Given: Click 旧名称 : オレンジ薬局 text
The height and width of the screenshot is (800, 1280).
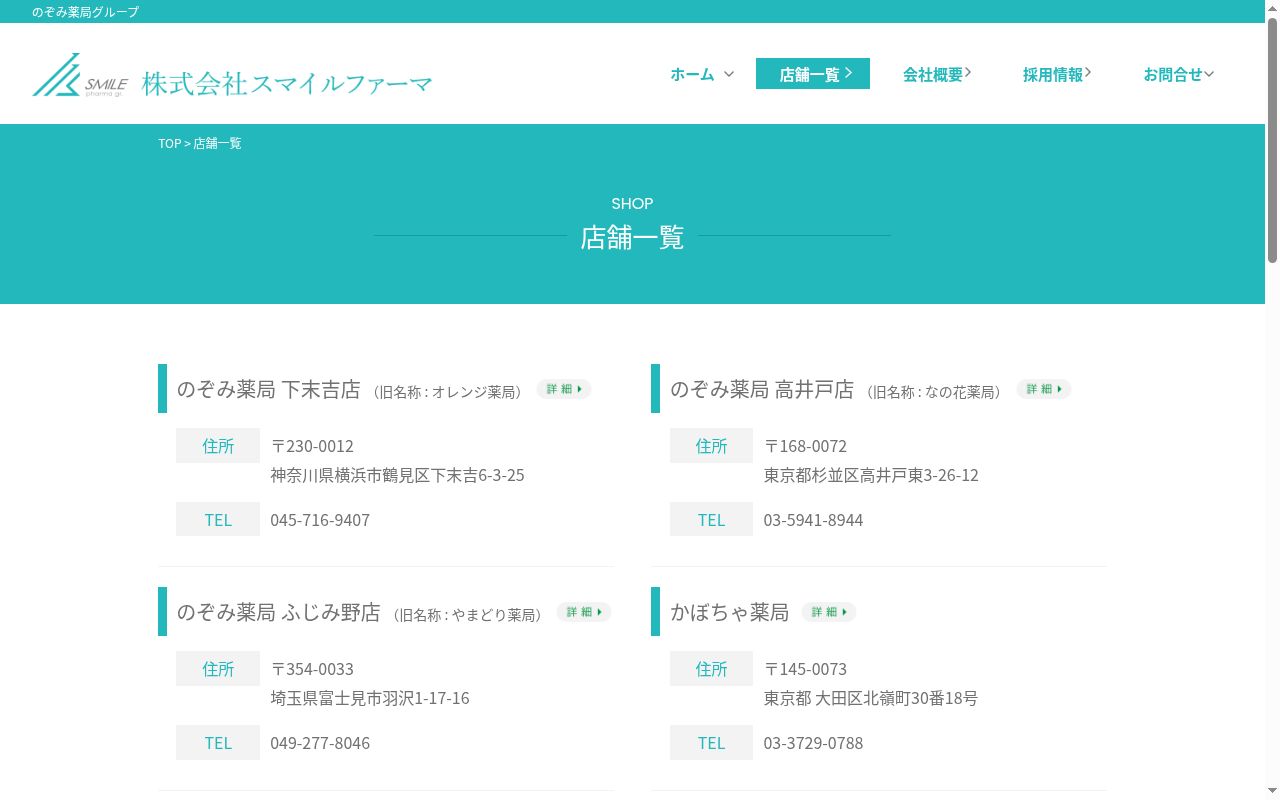Looking at the screenshot, I should point(448,392).
